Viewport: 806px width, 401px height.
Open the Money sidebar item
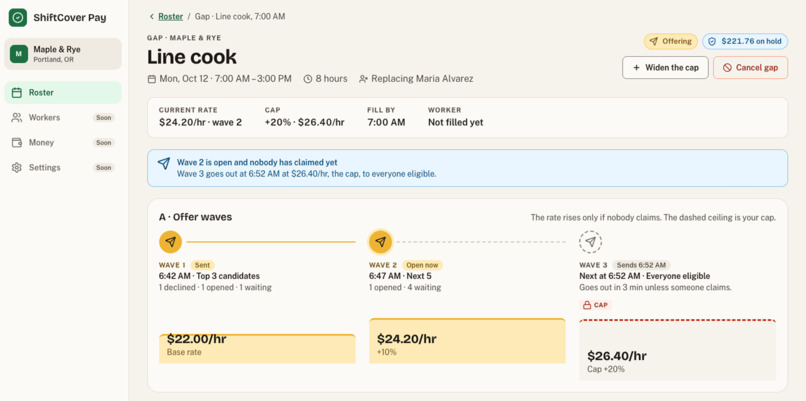click(x=63, y=142)
